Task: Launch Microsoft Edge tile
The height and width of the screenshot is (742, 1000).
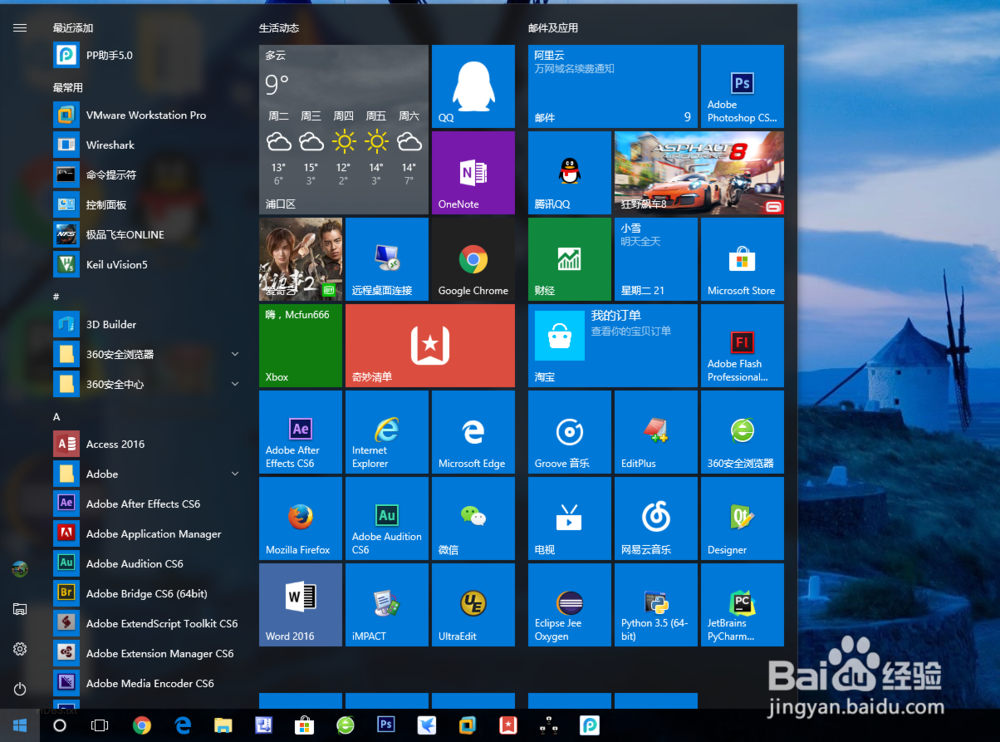Action: pos(473,431)
